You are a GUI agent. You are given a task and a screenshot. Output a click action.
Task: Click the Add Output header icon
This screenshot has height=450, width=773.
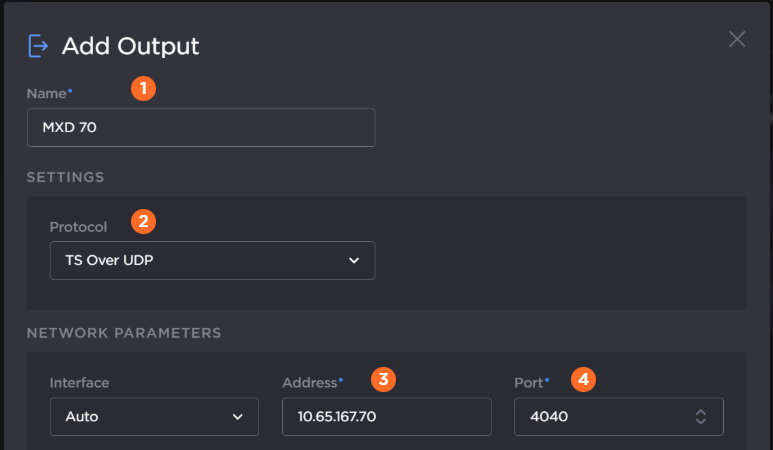(38, 46)
